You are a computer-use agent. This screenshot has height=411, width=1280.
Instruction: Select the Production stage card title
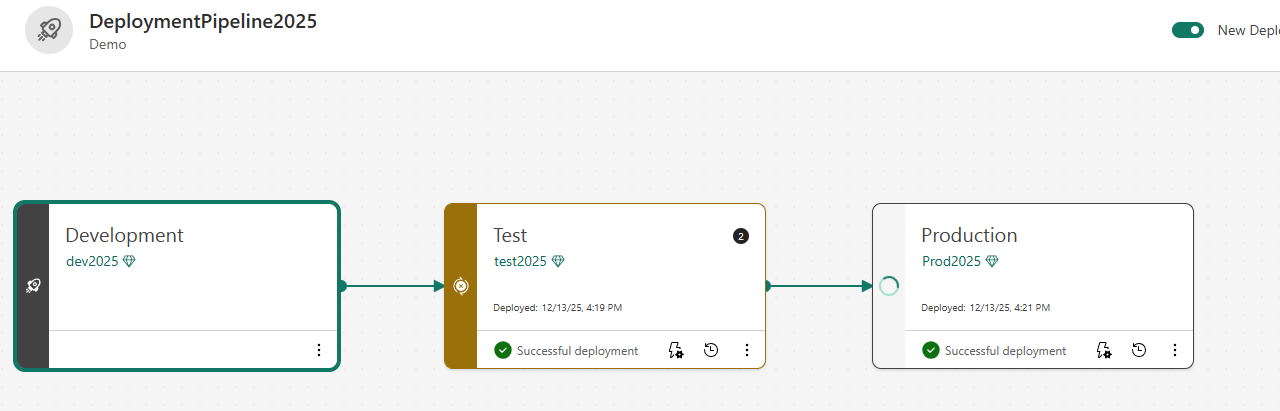coord(969,235)
